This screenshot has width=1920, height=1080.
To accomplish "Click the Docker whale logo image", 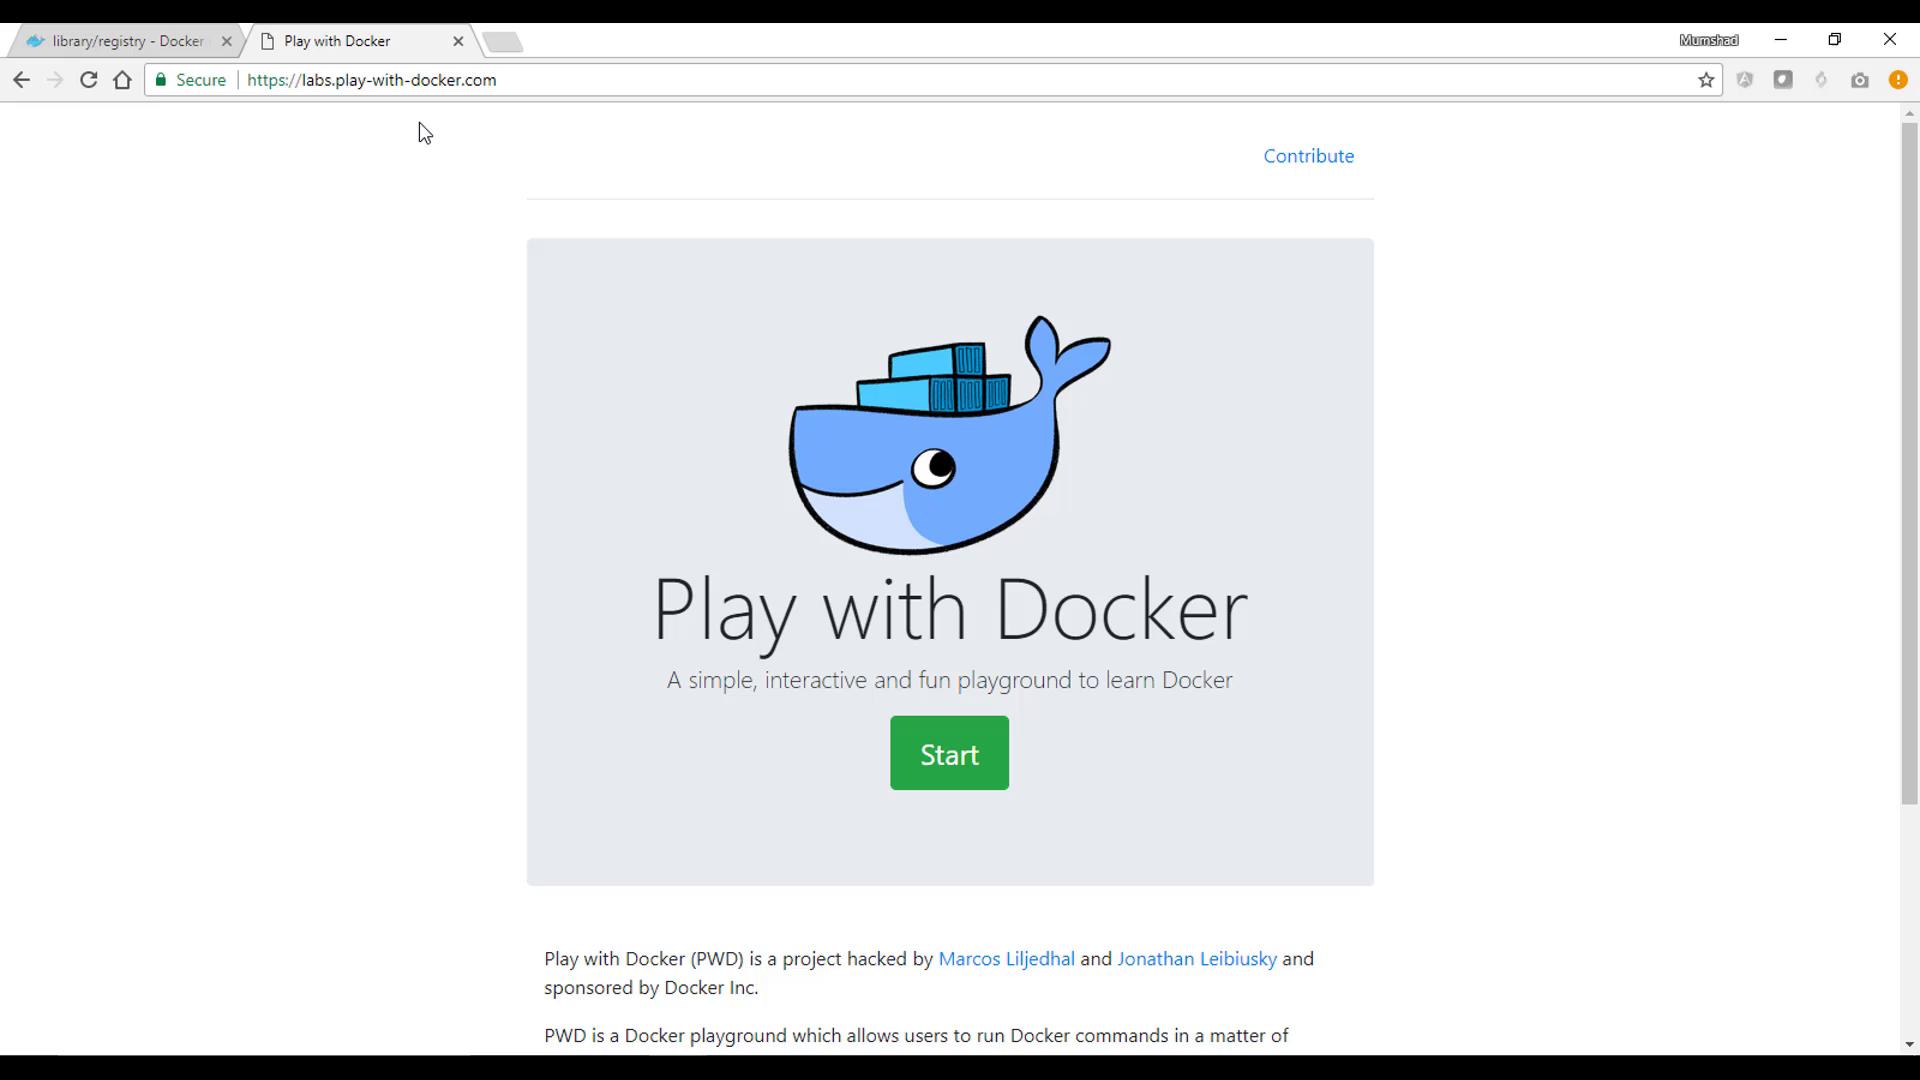I will coord(949,434).
